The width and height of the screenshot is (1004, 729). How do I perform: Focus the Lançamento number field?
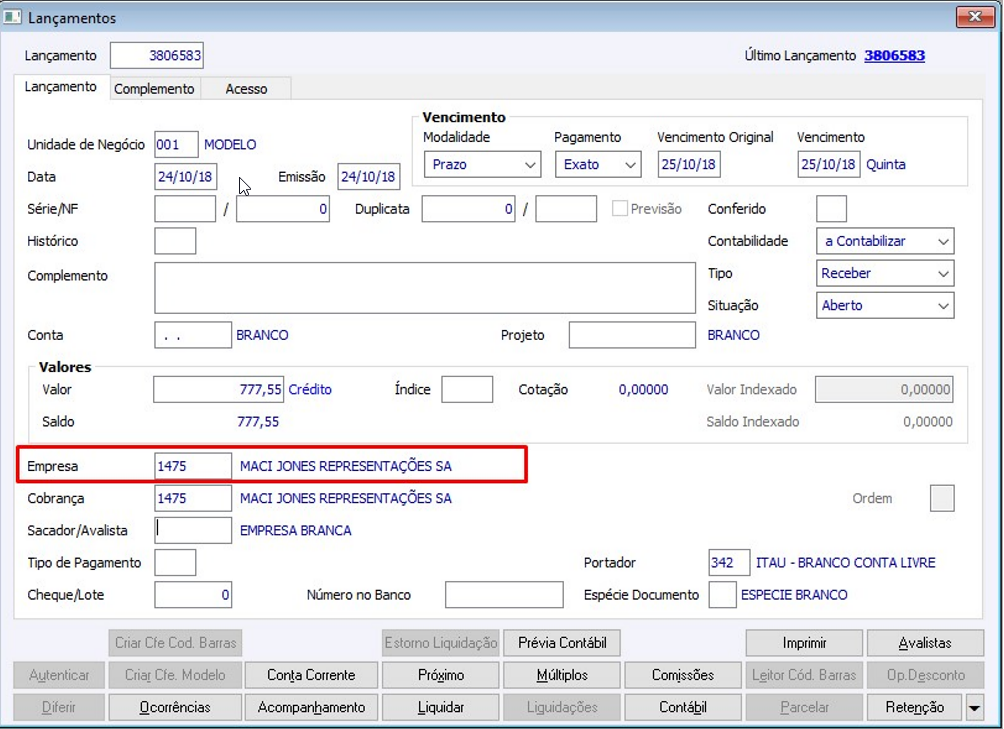157,56
